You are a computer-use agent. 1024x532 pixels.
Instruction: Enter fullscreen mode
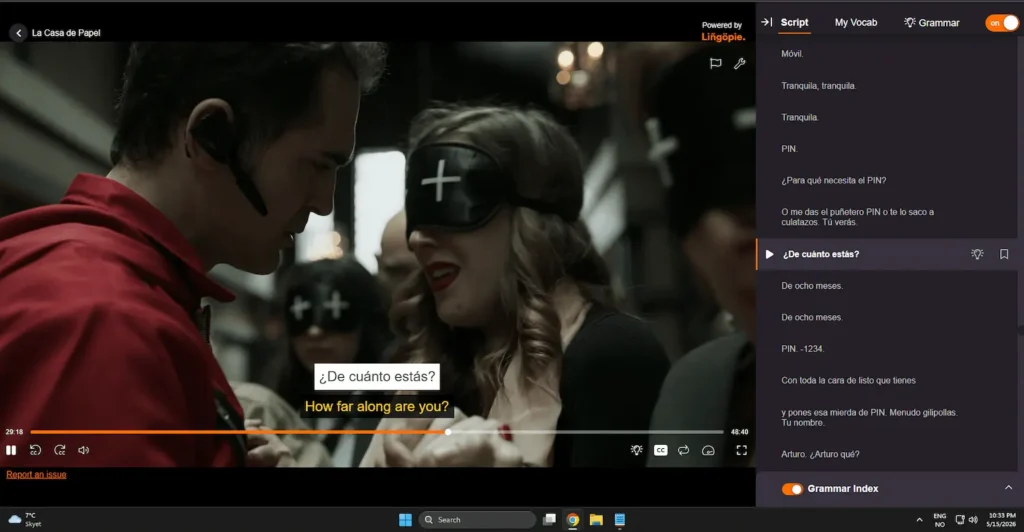(742, 450)
